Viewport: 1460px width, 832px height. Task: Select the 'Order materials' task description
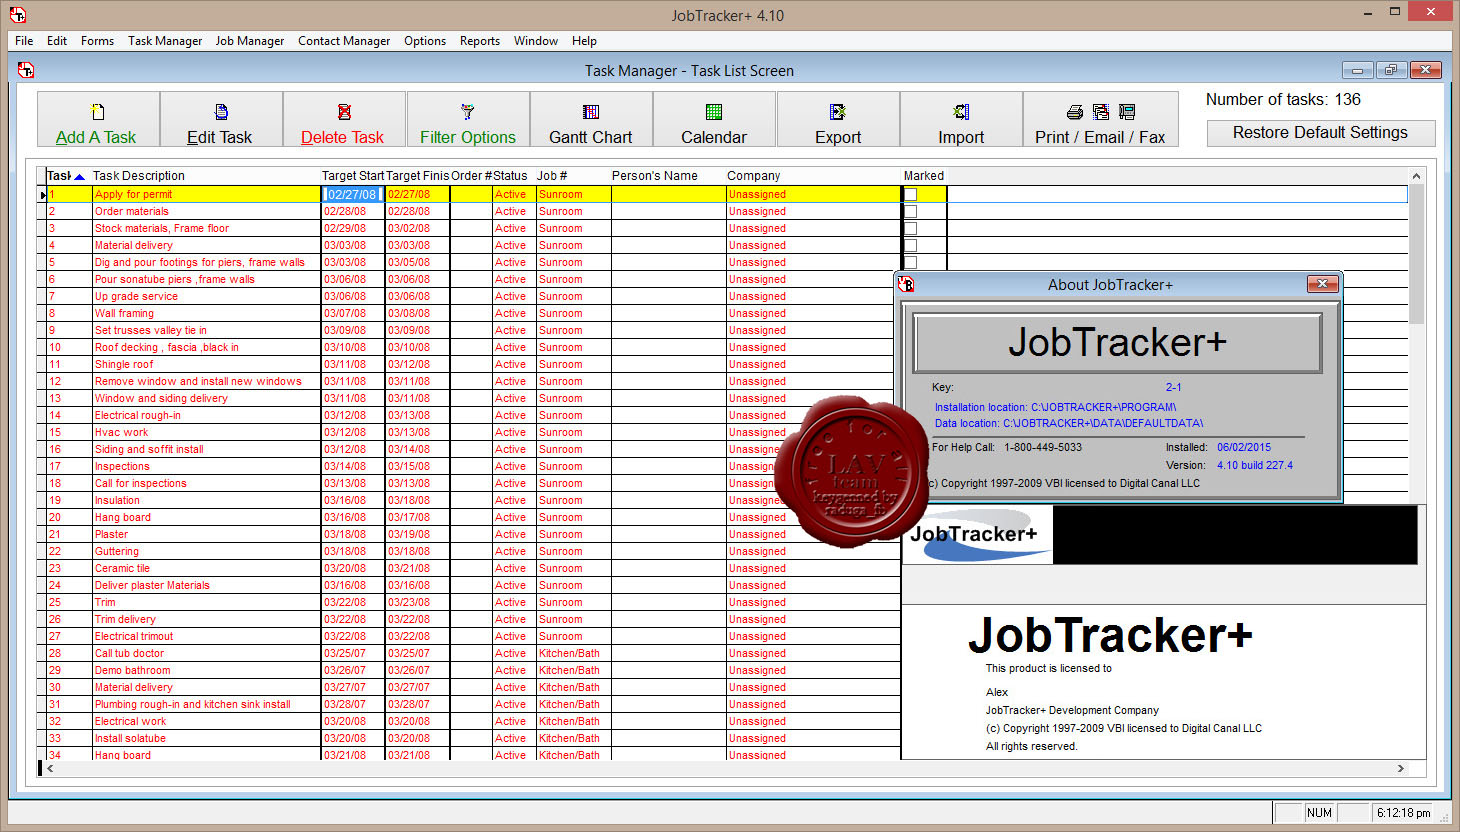point(132,212)
